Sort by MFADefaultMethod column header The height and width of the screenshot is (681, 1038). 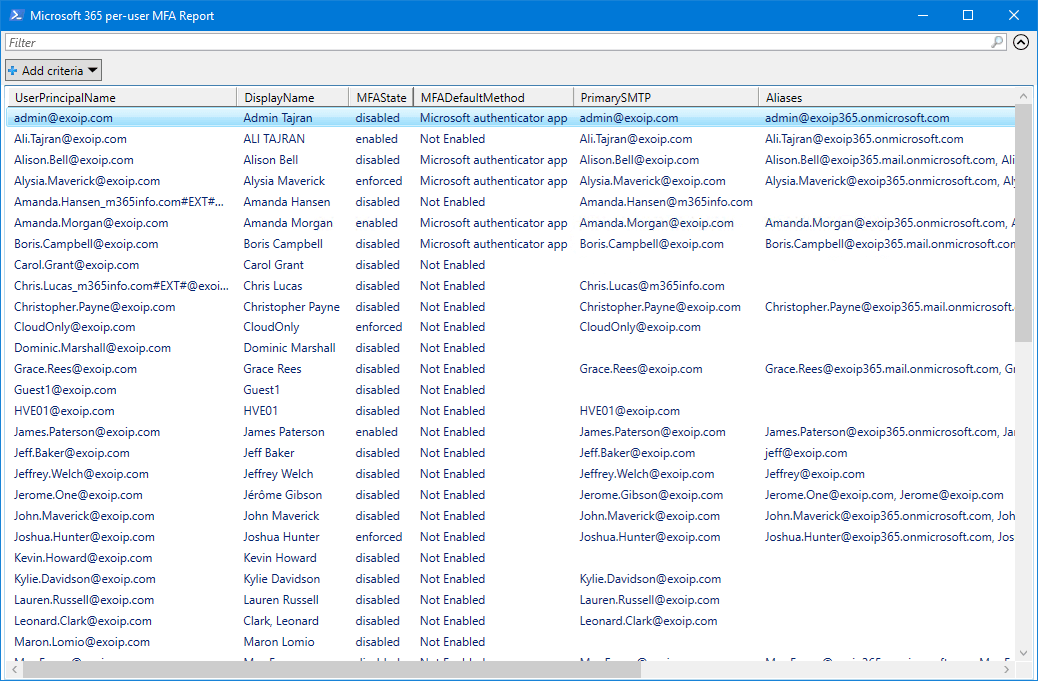pyautogui.click(x=493, y=97)
